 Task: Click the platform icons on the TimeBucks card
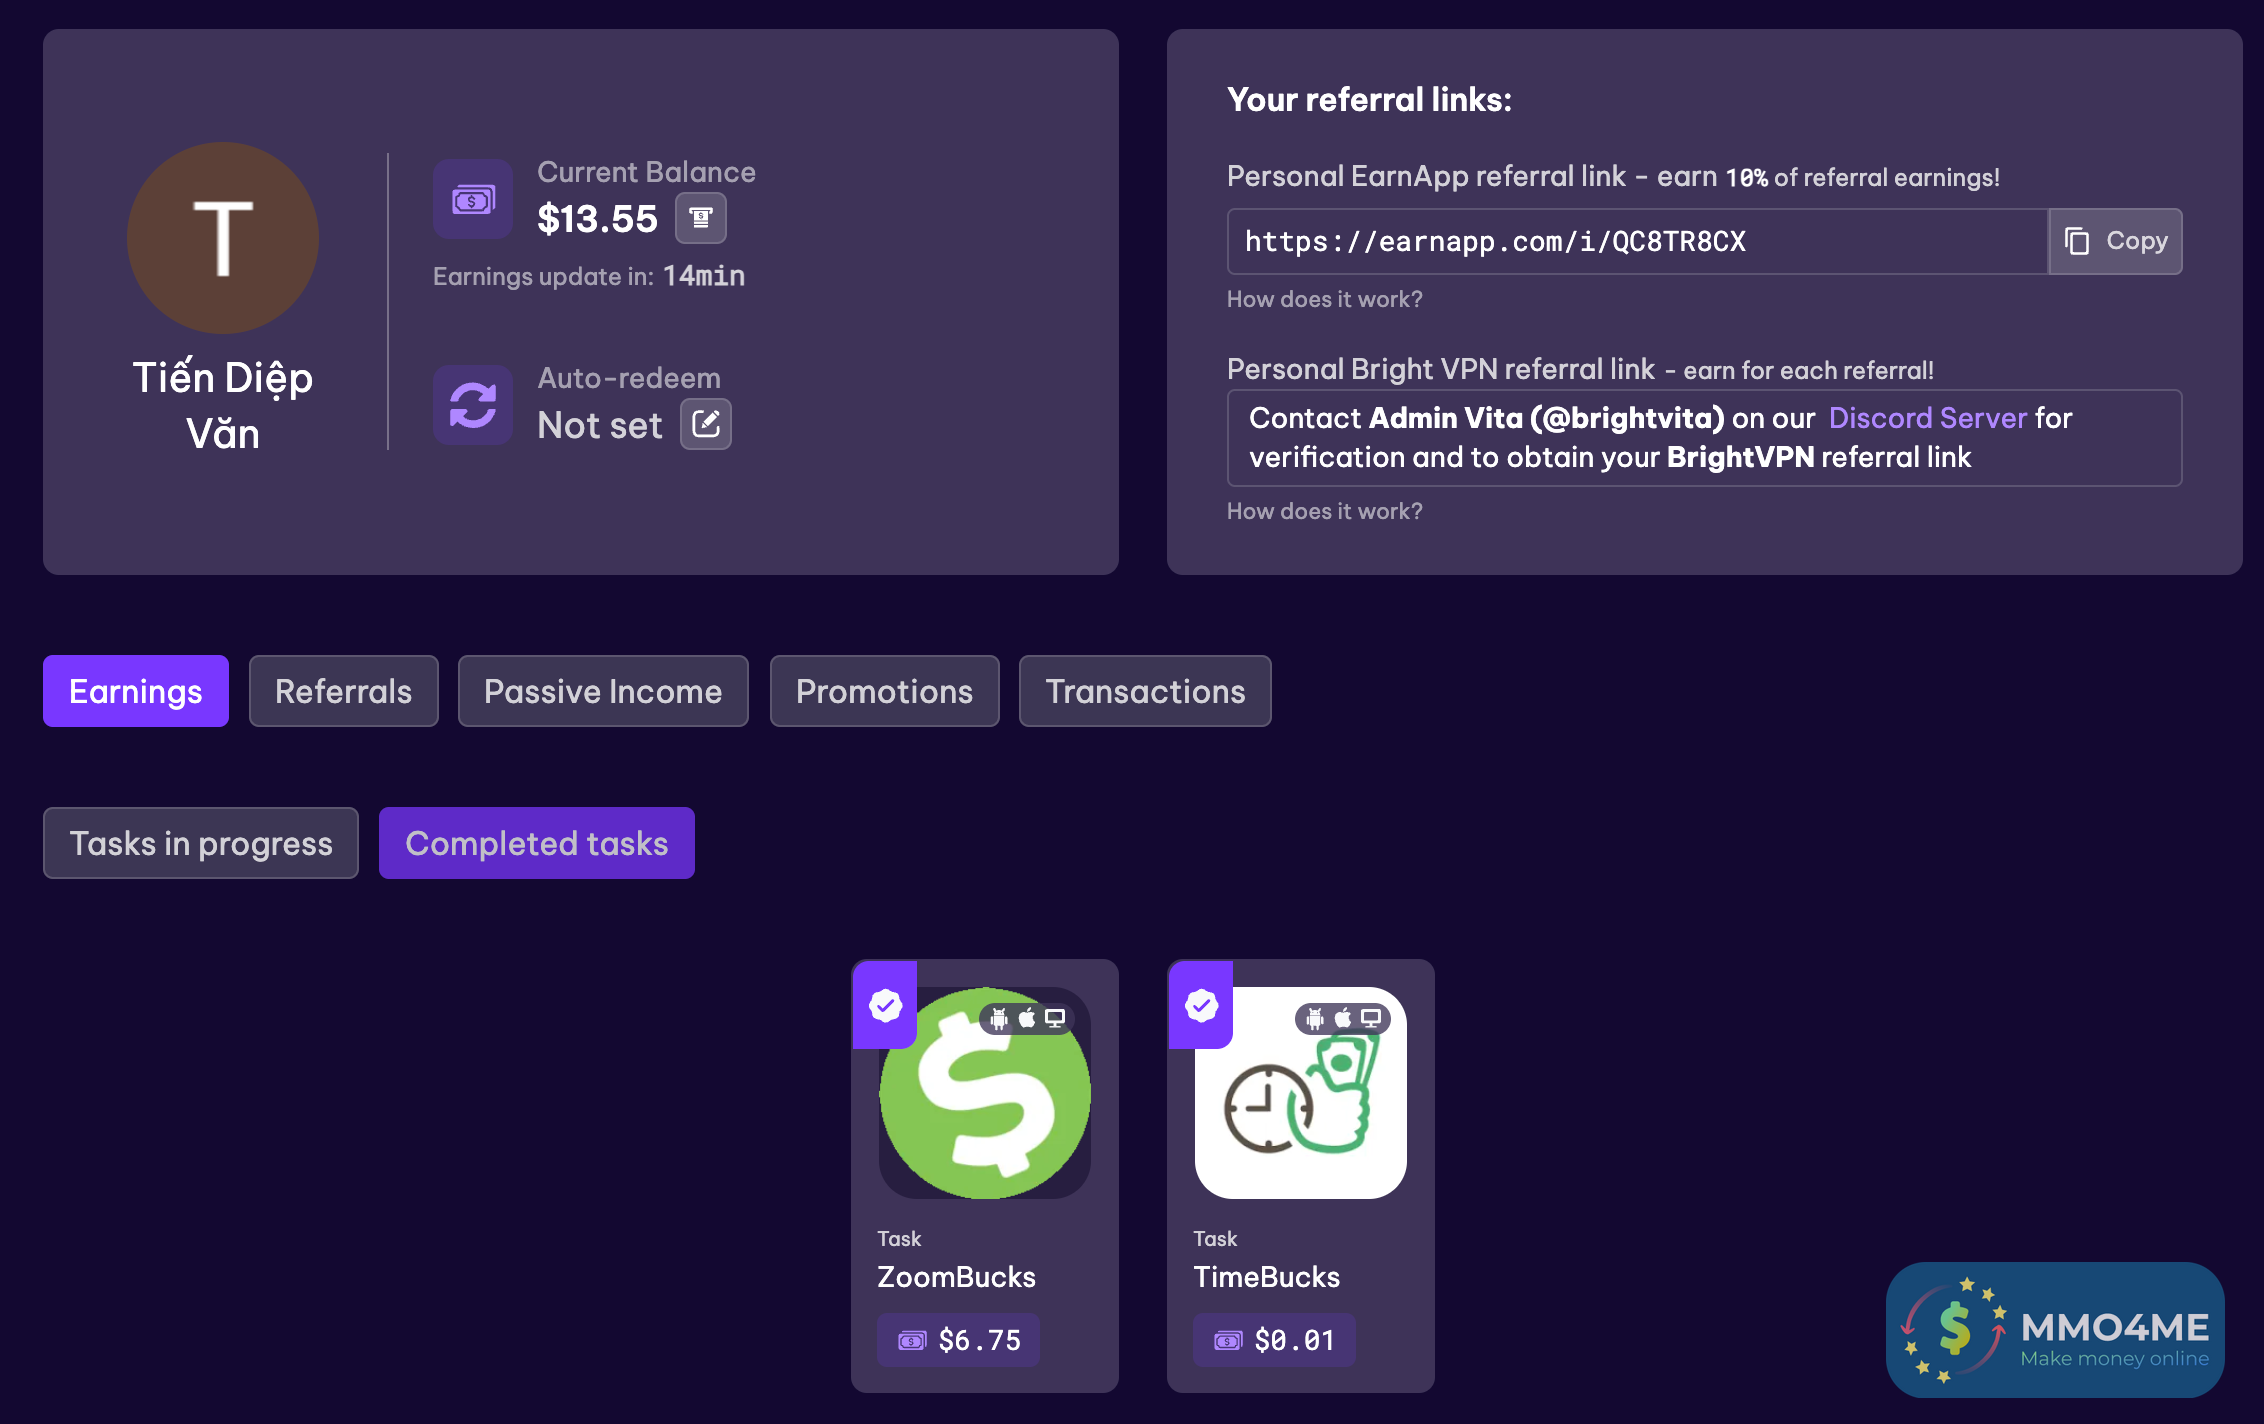[1343, 1019]
